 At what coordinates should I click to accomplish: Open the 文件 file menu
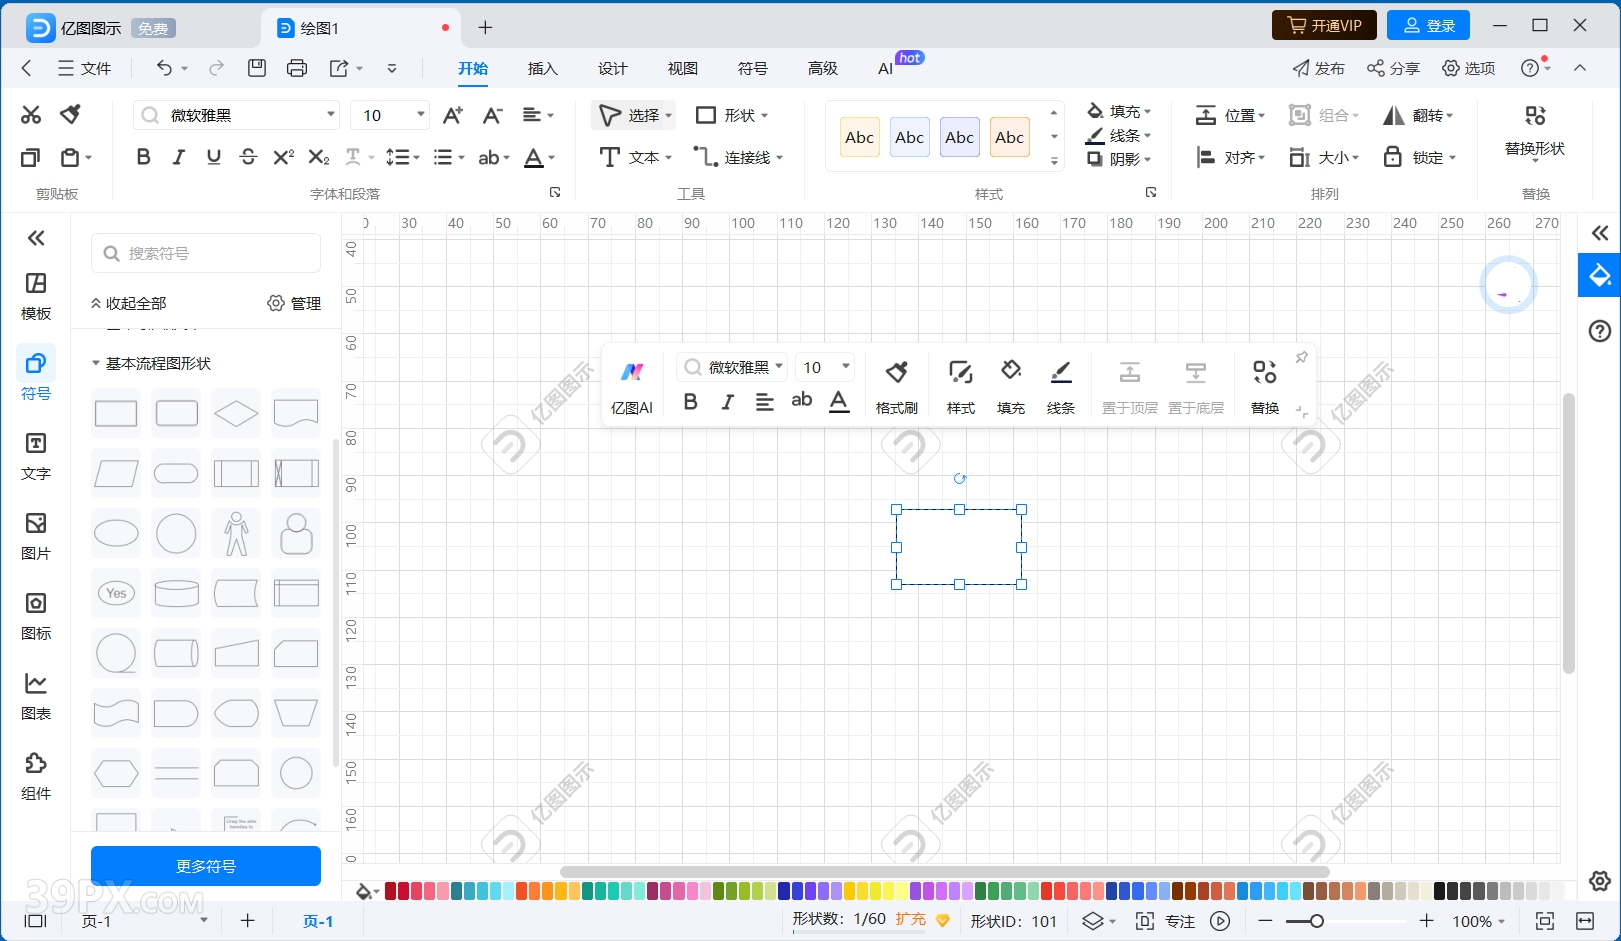84,68
